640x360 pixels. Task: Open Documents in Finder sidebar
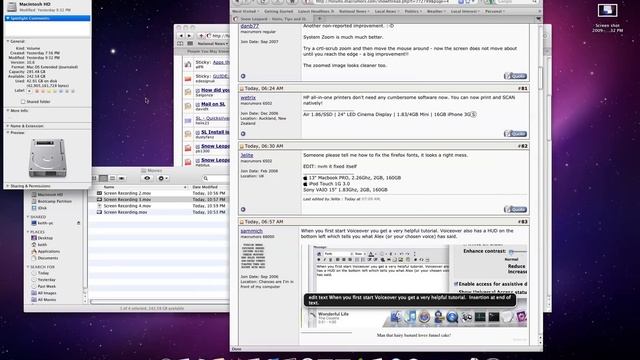pos(44,258)
